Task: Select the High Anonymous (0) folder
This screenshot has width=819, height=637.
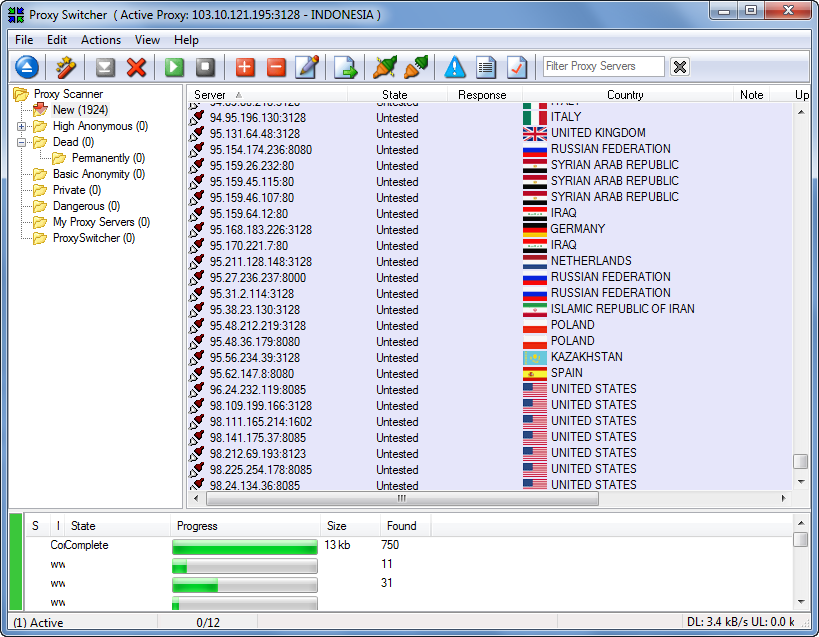Action: [100, 126]
